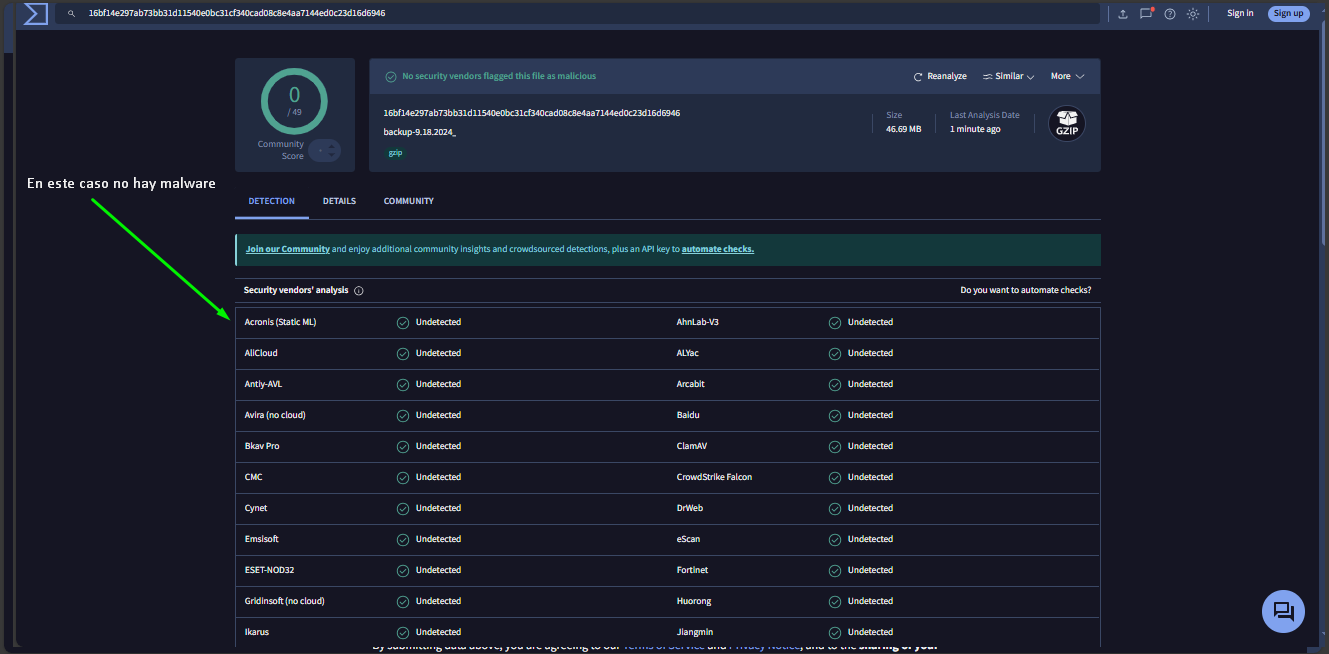Click the GZIP file type icon
This screenshot has height=654, width=1329.
coord(1066,124)
